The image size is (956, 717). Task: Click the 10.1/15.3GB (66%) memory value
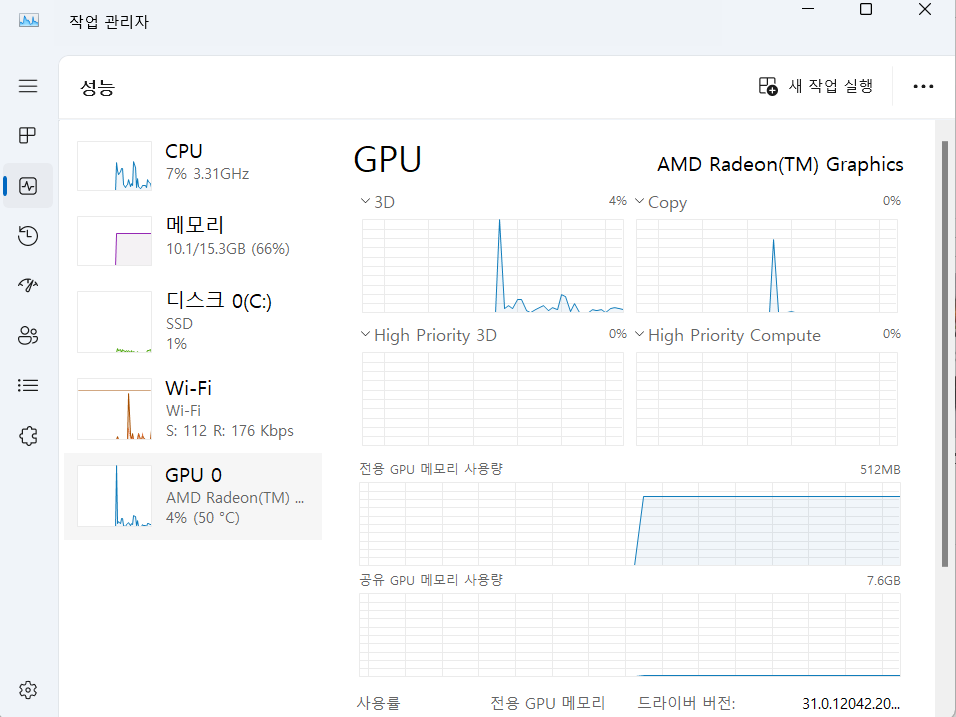pyautogui.click(x=227, y=249)
